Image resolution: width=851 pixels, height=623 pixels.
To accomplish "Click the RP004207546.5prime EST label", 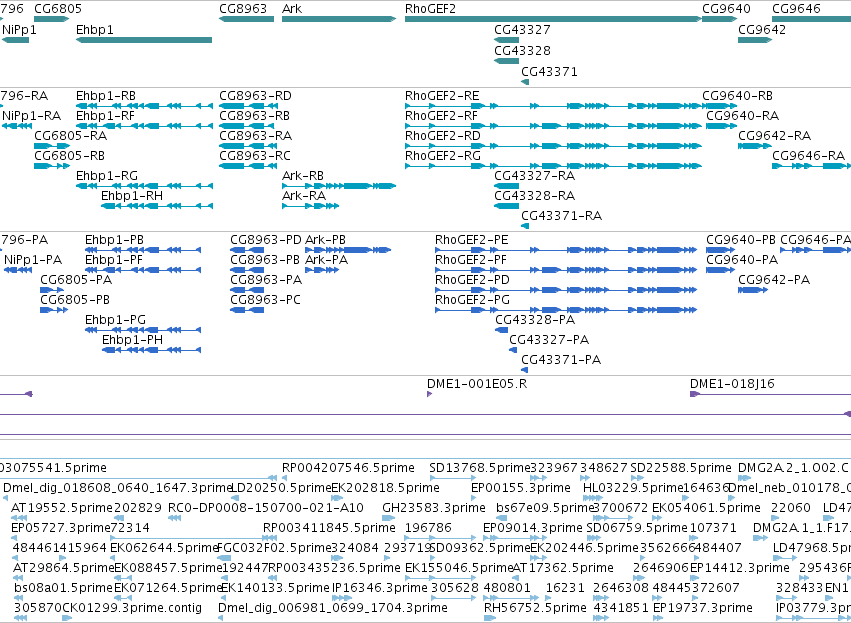I will 348,468.
